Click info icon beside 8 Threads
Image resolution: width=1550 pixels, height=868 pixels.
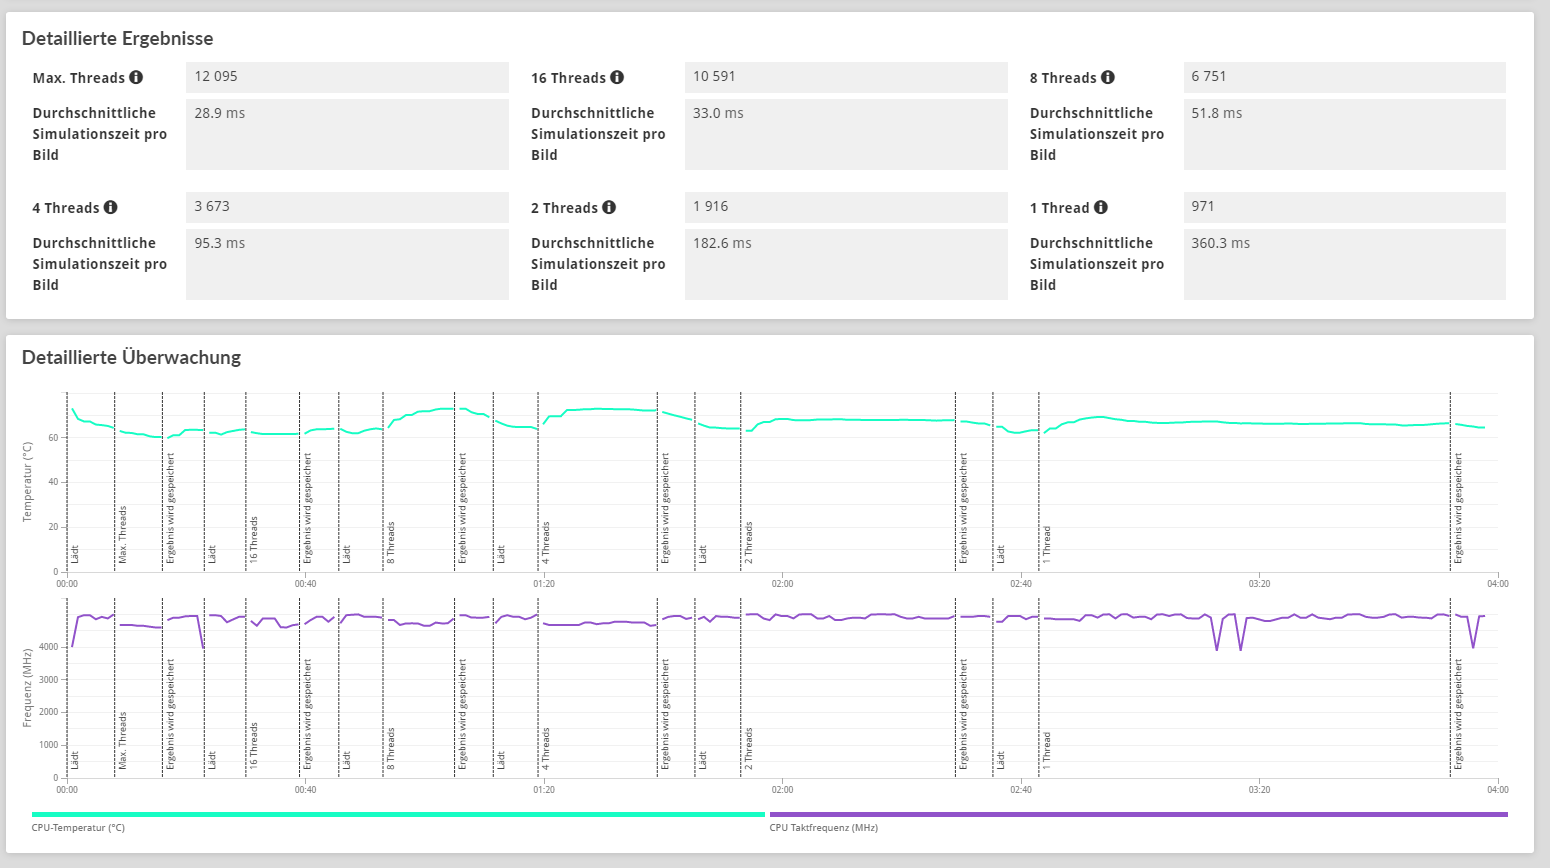[1108, 77]
